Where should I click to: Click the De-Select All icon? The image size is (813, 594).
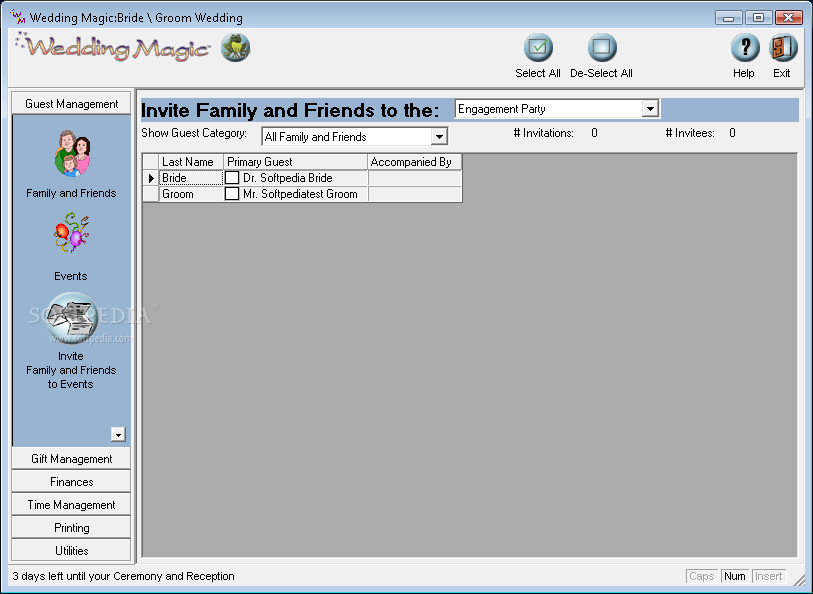tap(602, 48)
